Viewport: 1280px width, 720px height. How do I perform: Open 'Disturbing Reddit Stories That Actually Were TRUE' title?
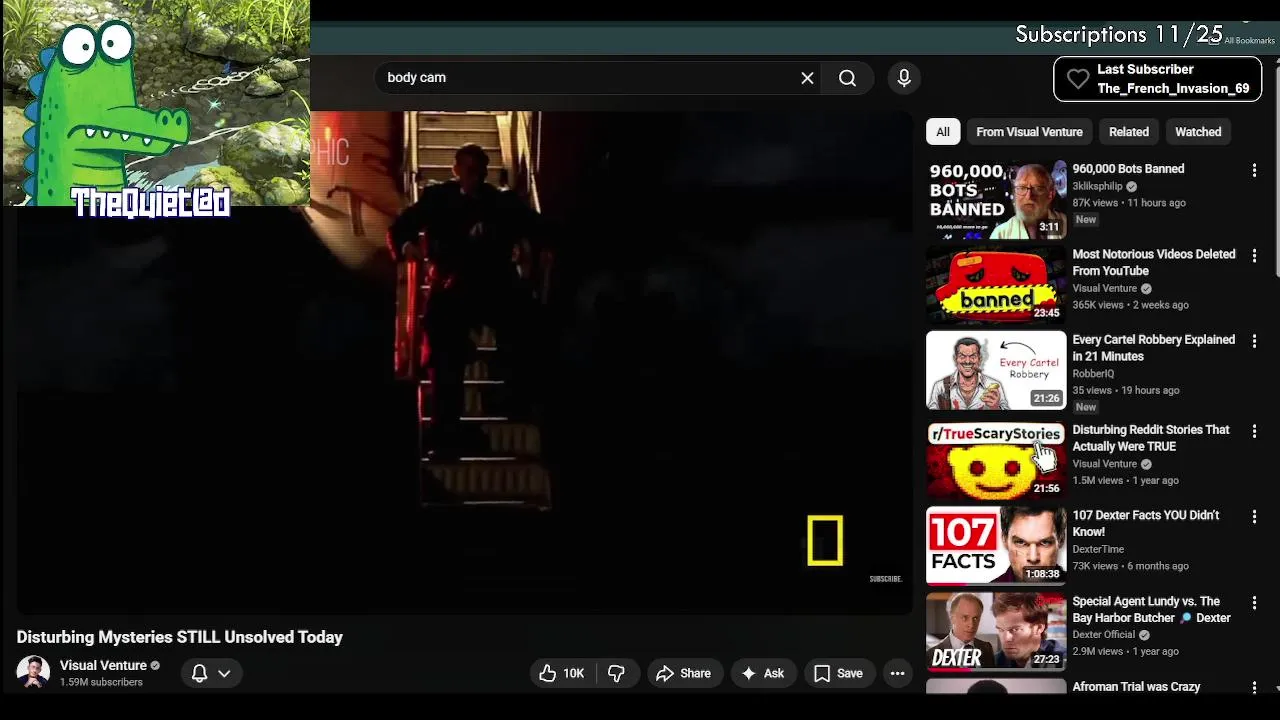tap(1151, 438)
